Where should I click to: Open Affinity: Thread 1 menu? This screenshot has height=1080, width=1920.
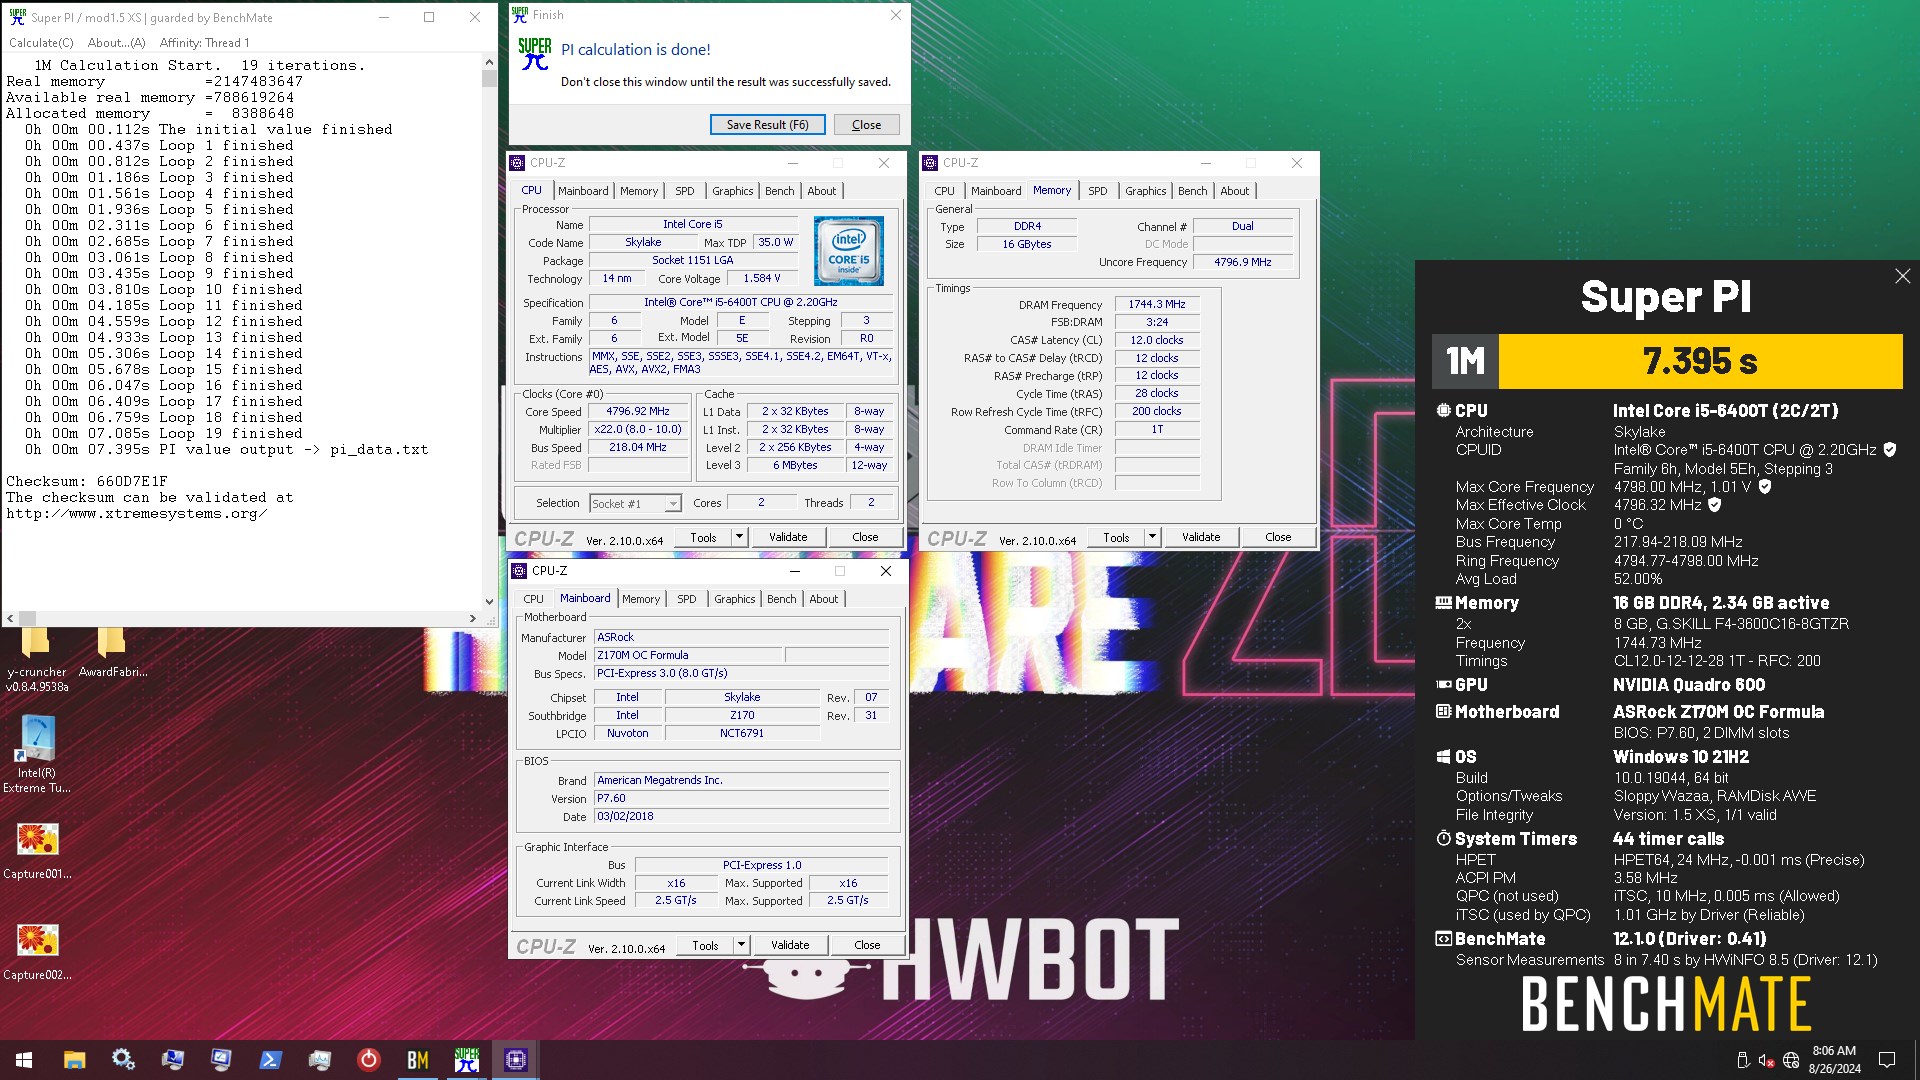tap(204, 43)
